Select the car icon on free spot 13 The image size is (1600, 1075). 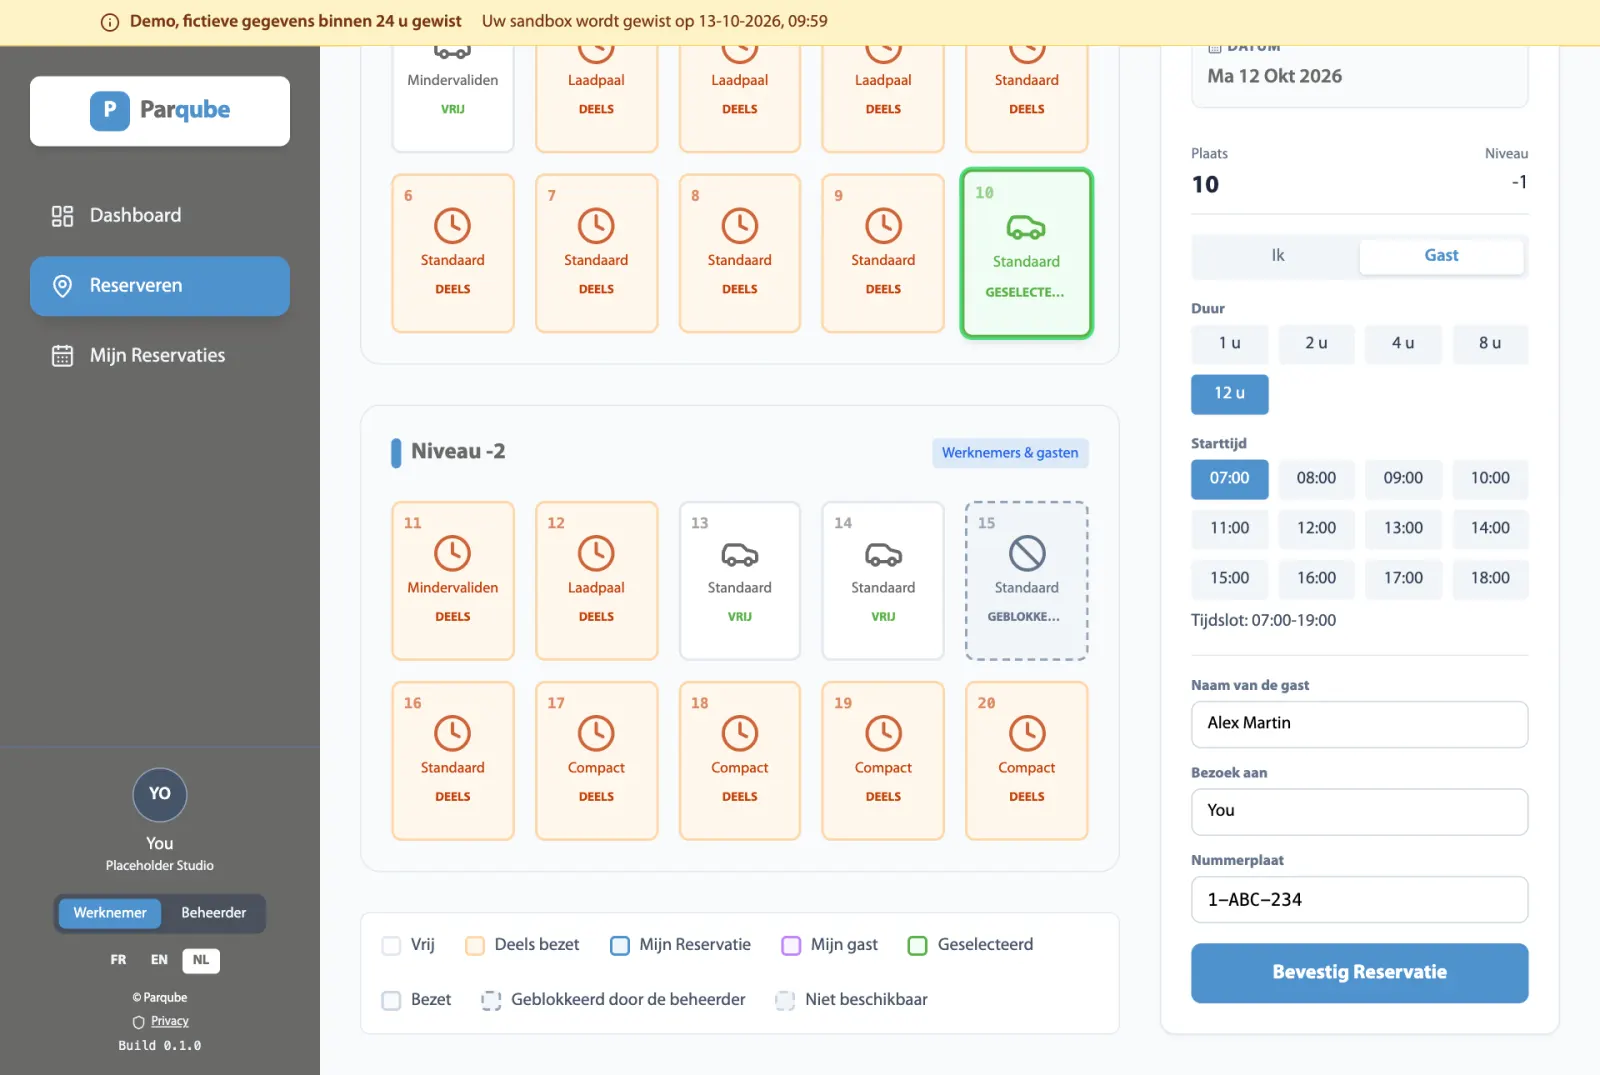[x=740, y=554]
